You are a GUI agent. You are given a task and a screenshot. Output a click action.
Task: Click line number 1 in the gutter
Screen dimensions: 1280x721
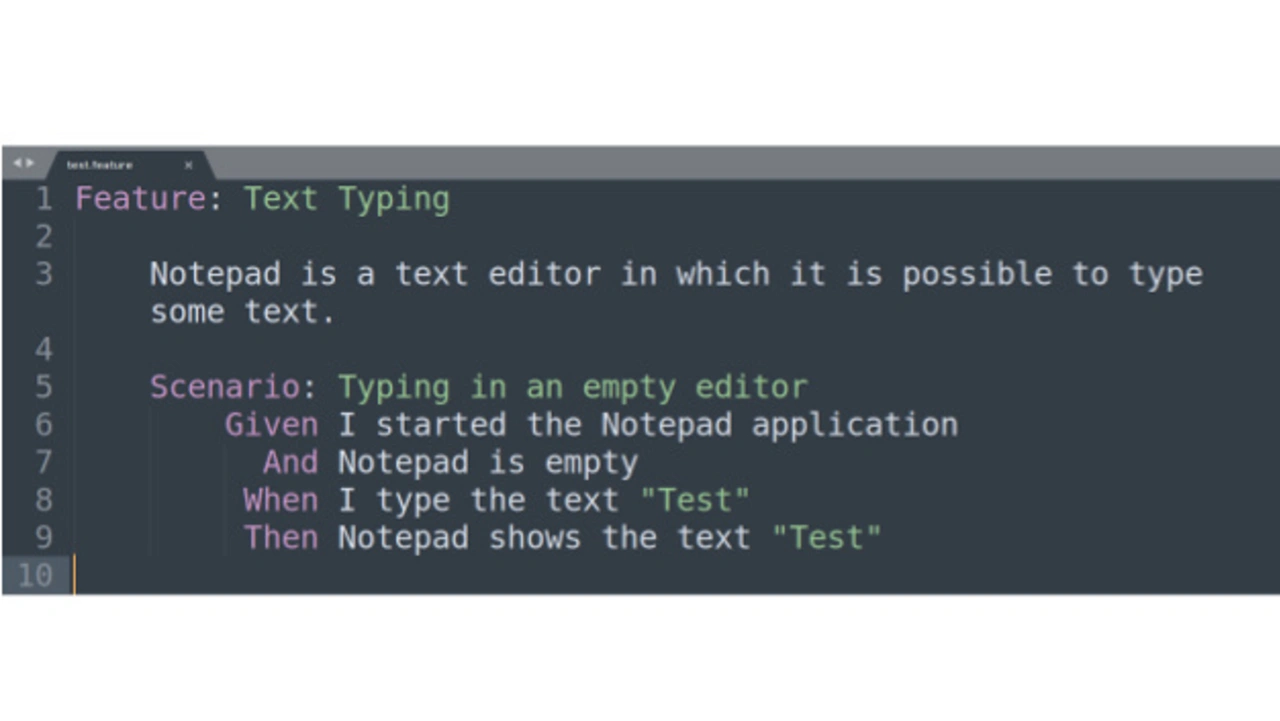pyautogui.click(x=43, y=199)
